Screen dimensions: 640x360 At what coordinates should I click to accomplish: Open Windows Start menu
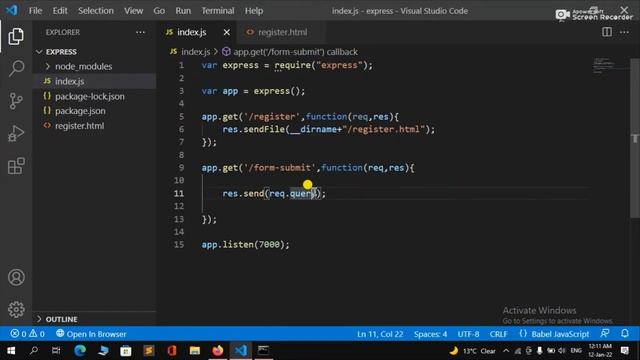(x=11, y=351)
